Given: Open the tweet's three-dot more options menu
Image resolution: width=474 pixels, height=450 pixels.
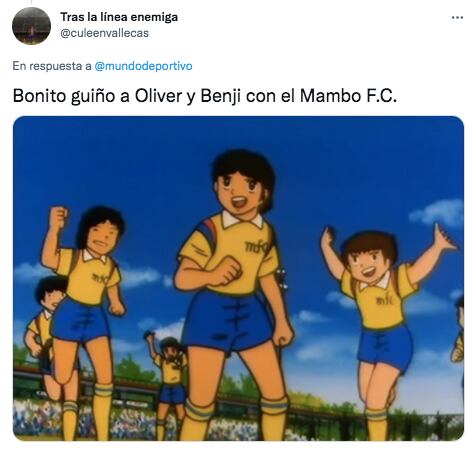Looking at the screenshot, I should [457, 17].
